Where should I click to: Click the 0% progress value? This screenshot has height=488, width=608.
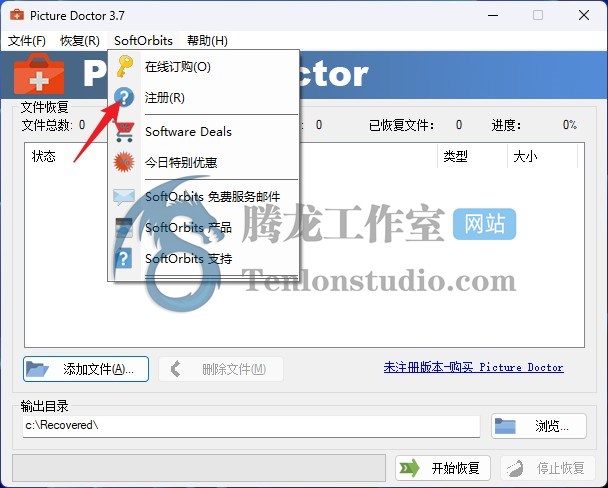(570, 125)
